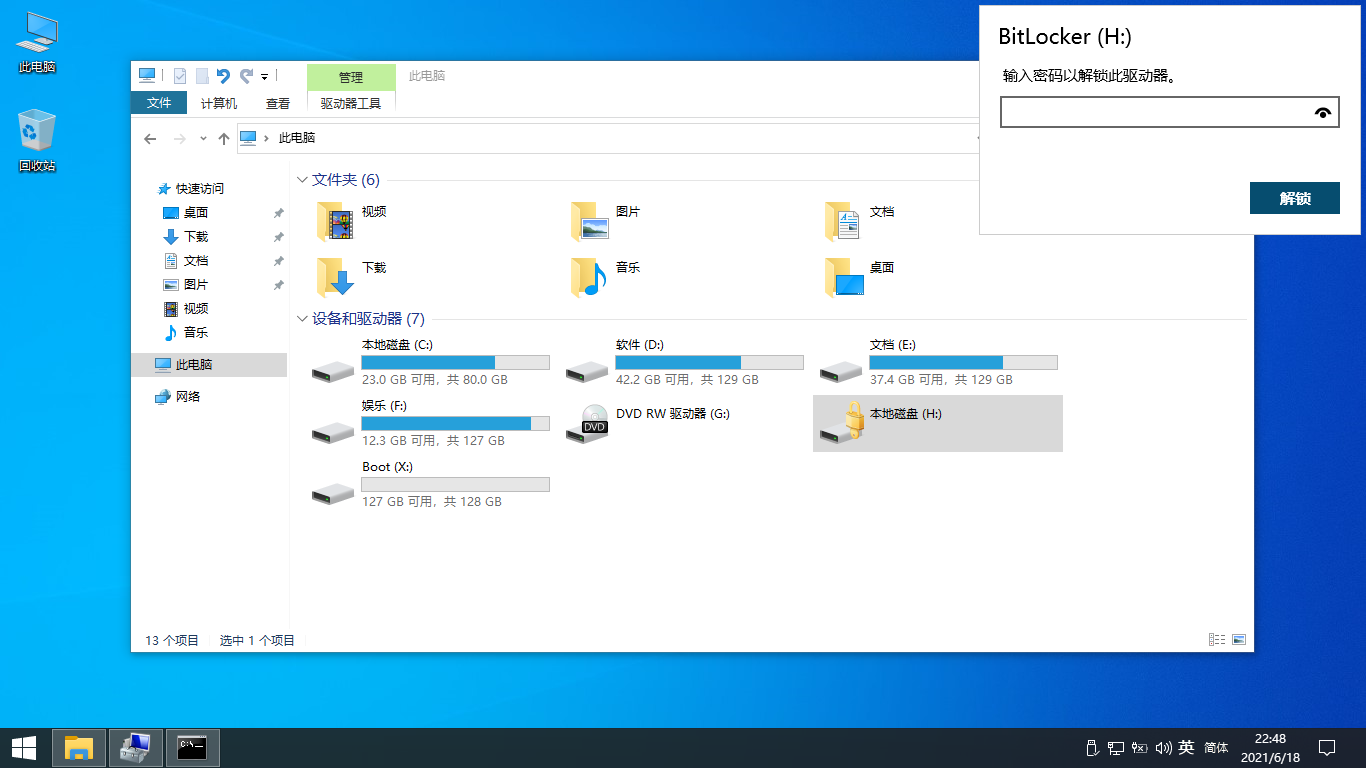Collapse the 设备和驱动器 (7) group
This screenshot has width=1366, height=768.
tap(302, 319)
